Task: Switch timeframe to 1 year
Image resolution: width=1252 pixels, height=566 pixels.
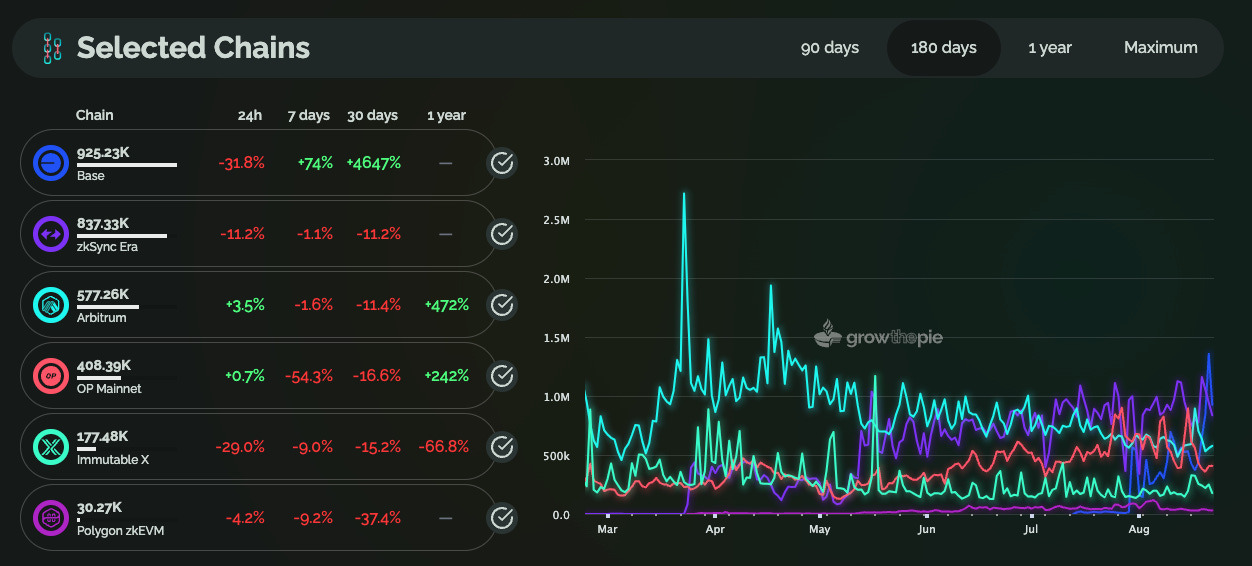Action: click(x=1050, y=48)
